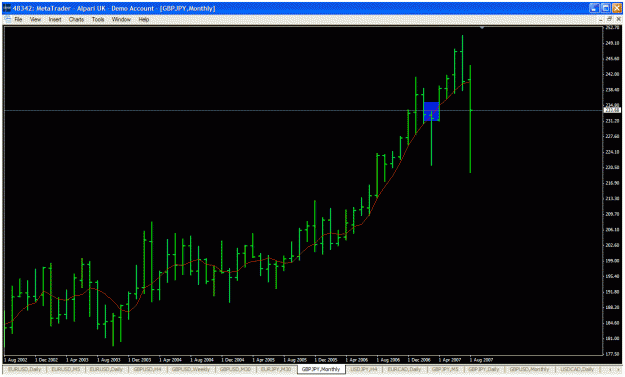Click the '1 Aug 2006' date label
625x377 pixels.
(x=389, y=360)
